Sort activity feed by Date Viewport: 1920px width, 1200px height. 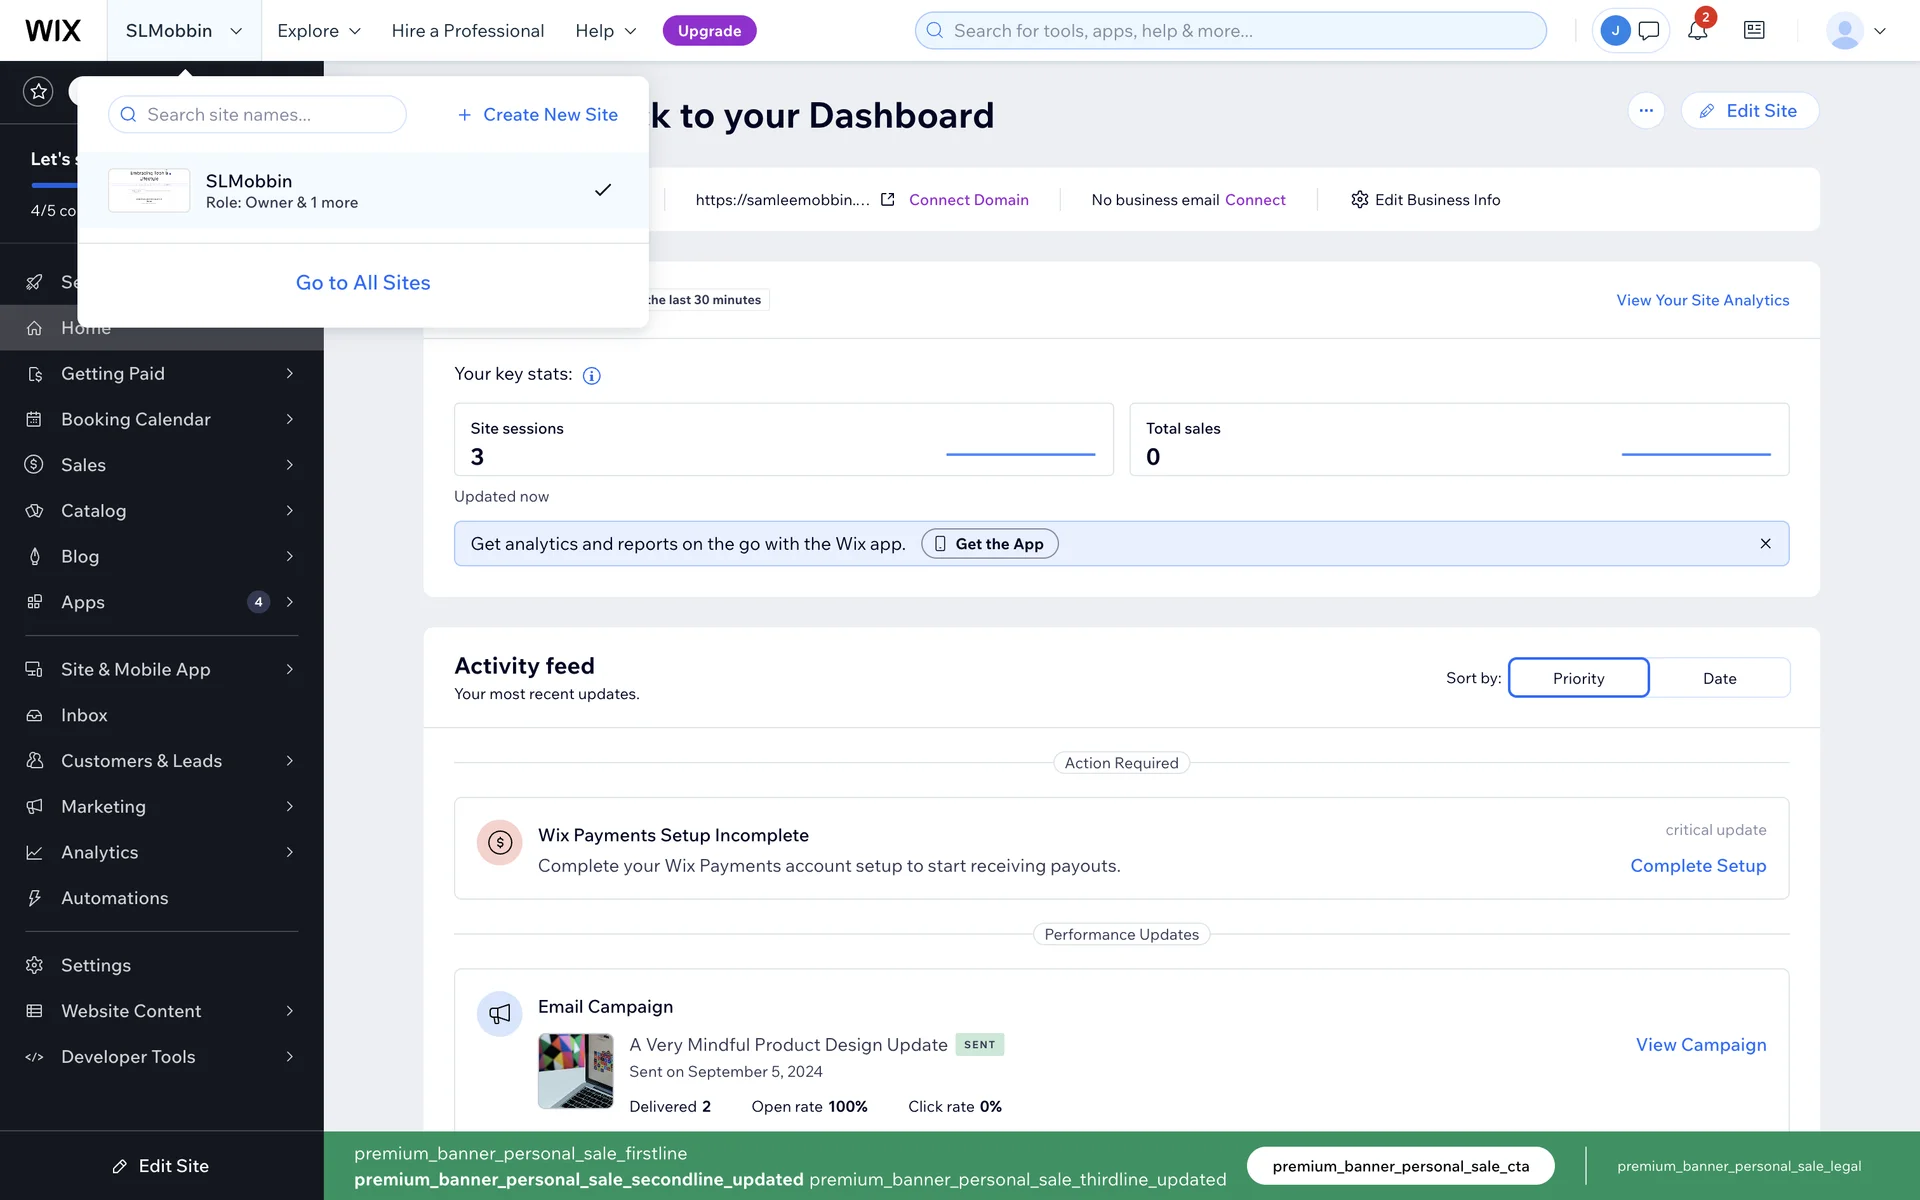point(1719,678)
